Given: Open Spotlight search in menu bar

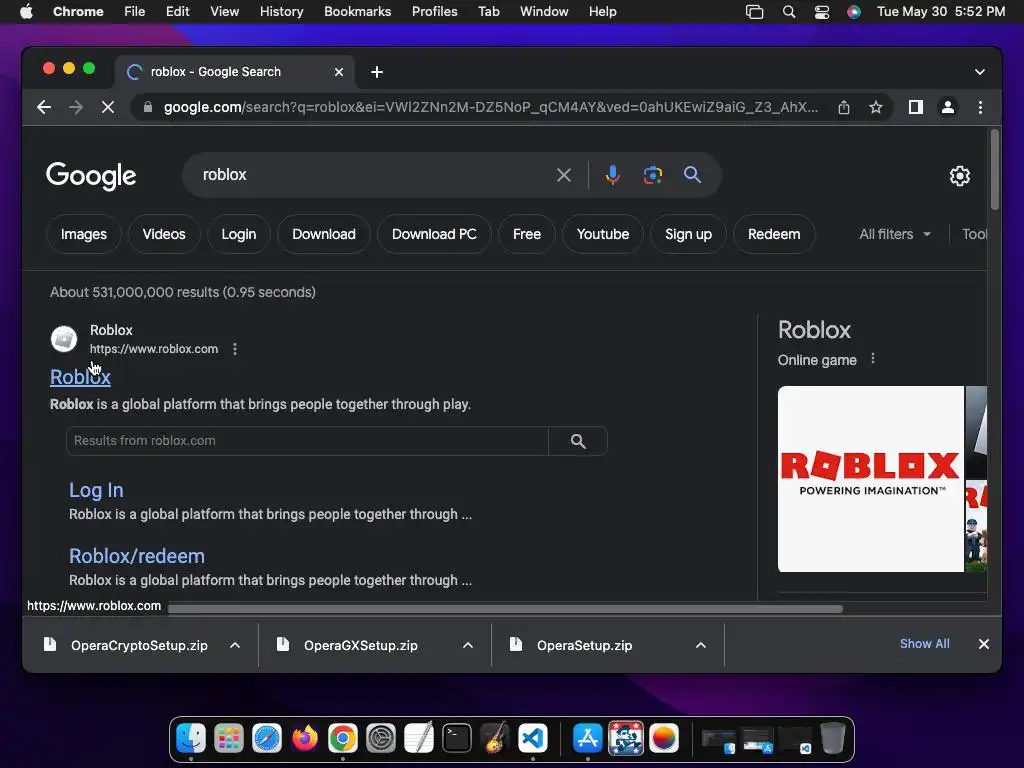Looking at the screenshot, I should (x=789, y=12).
